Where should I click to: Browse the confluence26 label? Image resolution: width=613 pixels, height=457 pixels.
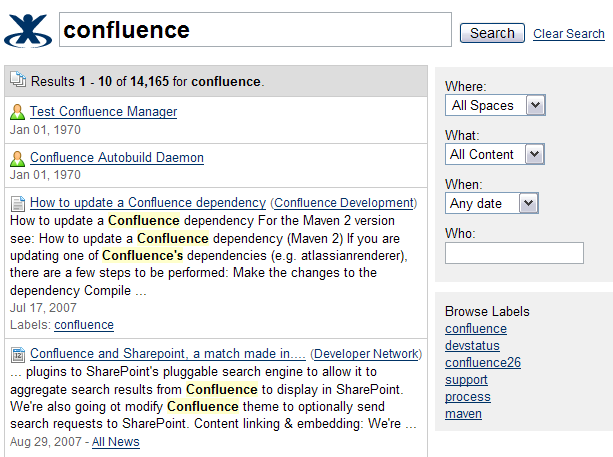(x=483, y=362)
